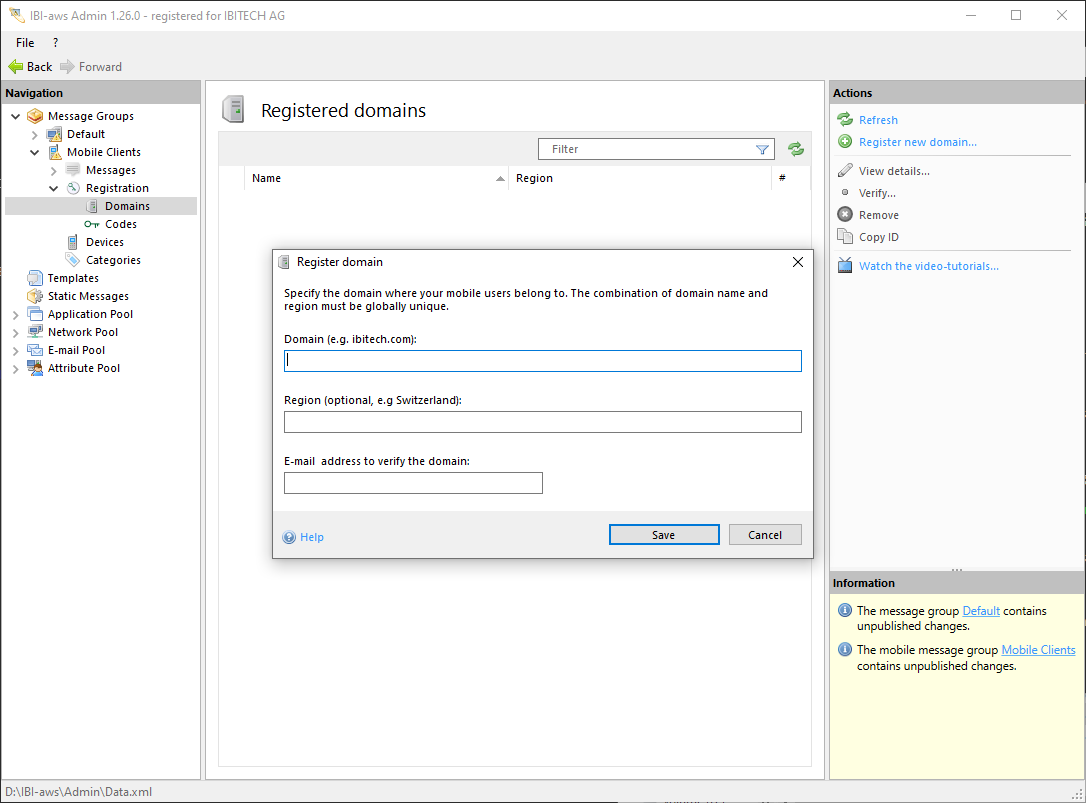Expand the Messages tree node
The width and height of the screenshot is (1086, 803).
point(54,171)
